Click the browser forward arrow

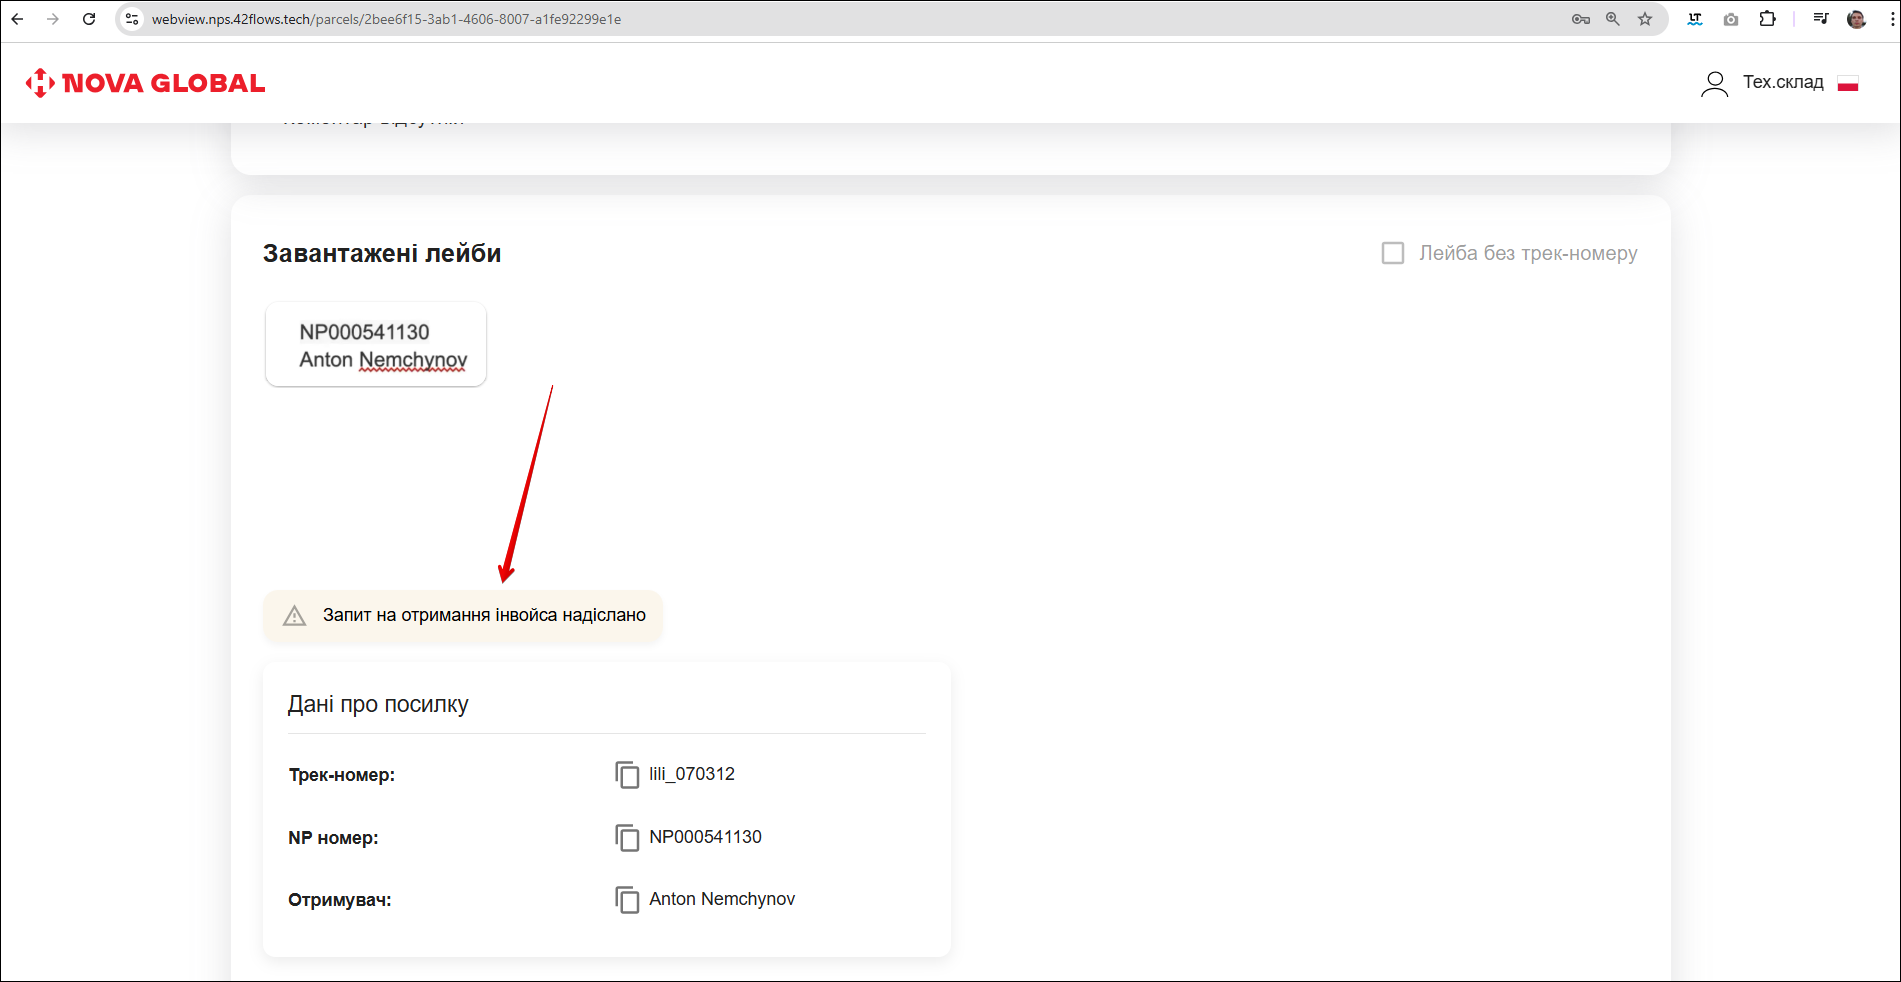[53, 19]
